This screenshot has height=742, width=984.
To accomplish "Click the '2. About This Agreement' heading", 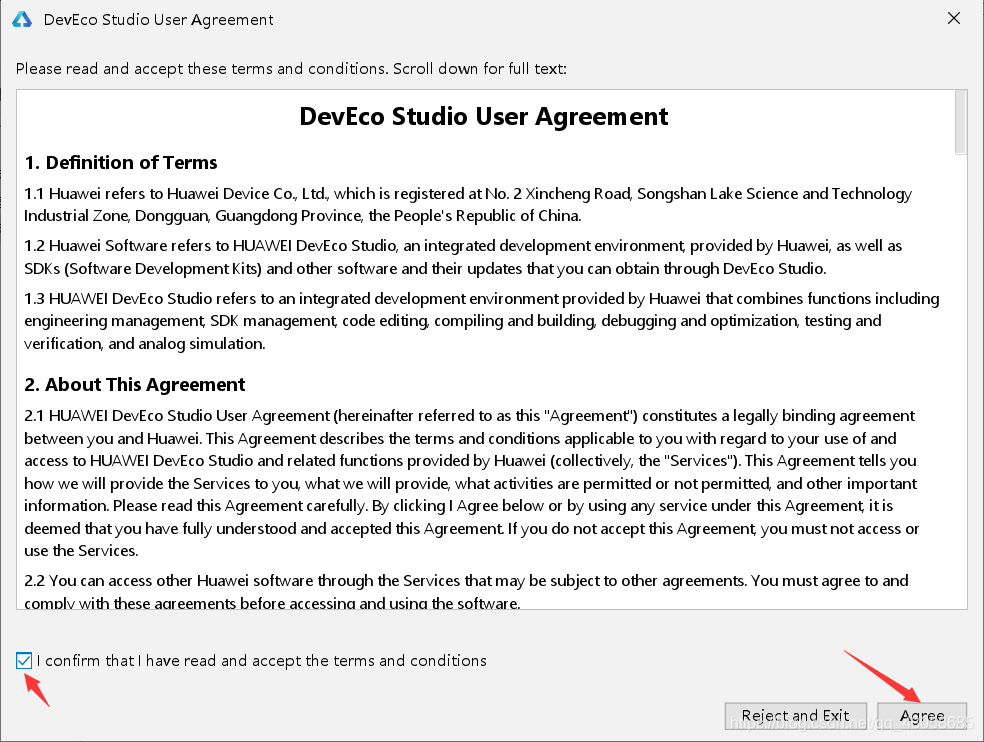I will tap(134, 384).
